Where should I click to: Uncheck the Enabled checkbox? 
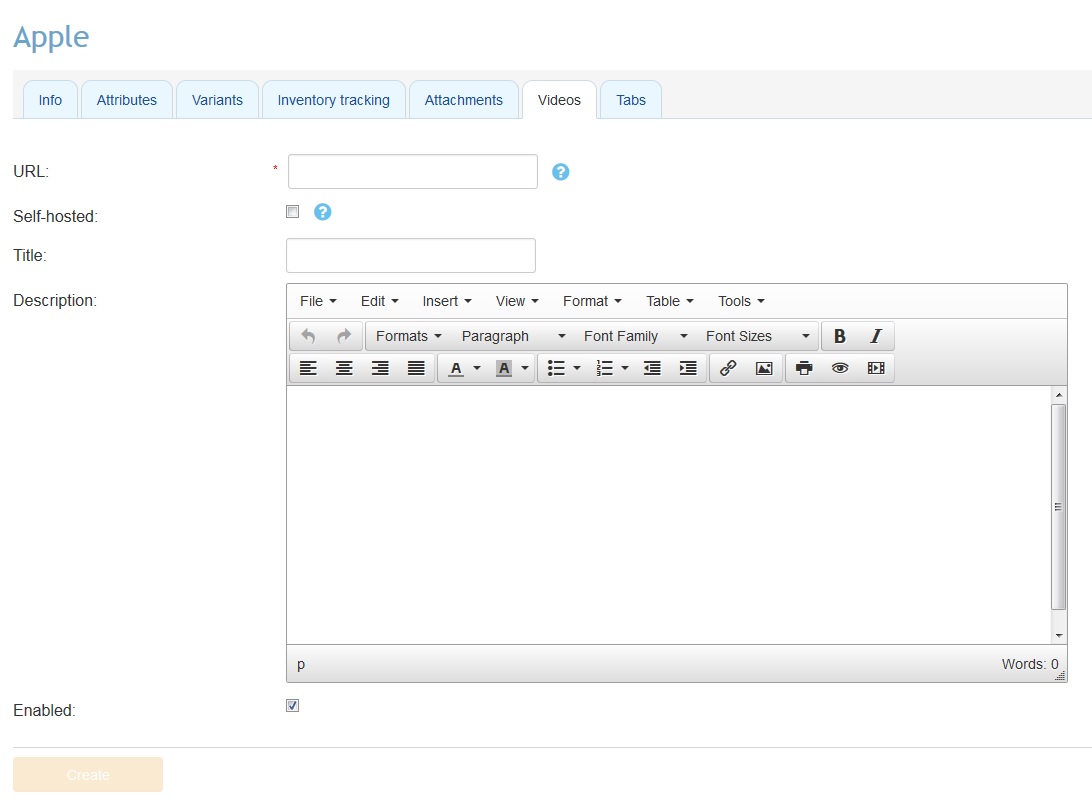point(292,705)
